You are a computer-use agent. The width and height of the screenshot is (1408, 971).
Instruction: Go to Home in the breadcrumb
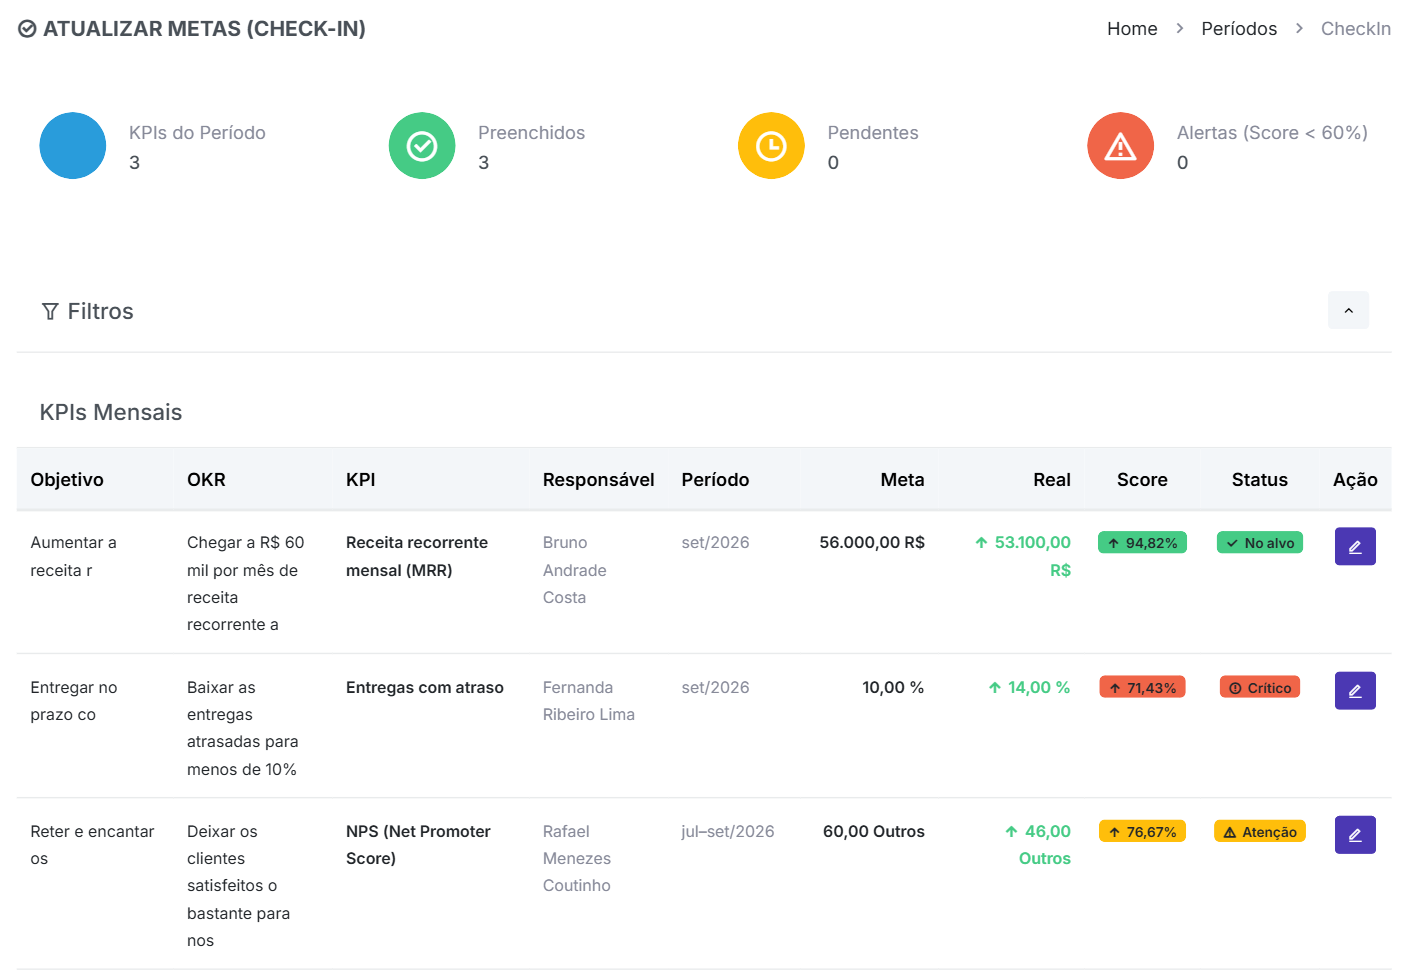pos(1132,29)
